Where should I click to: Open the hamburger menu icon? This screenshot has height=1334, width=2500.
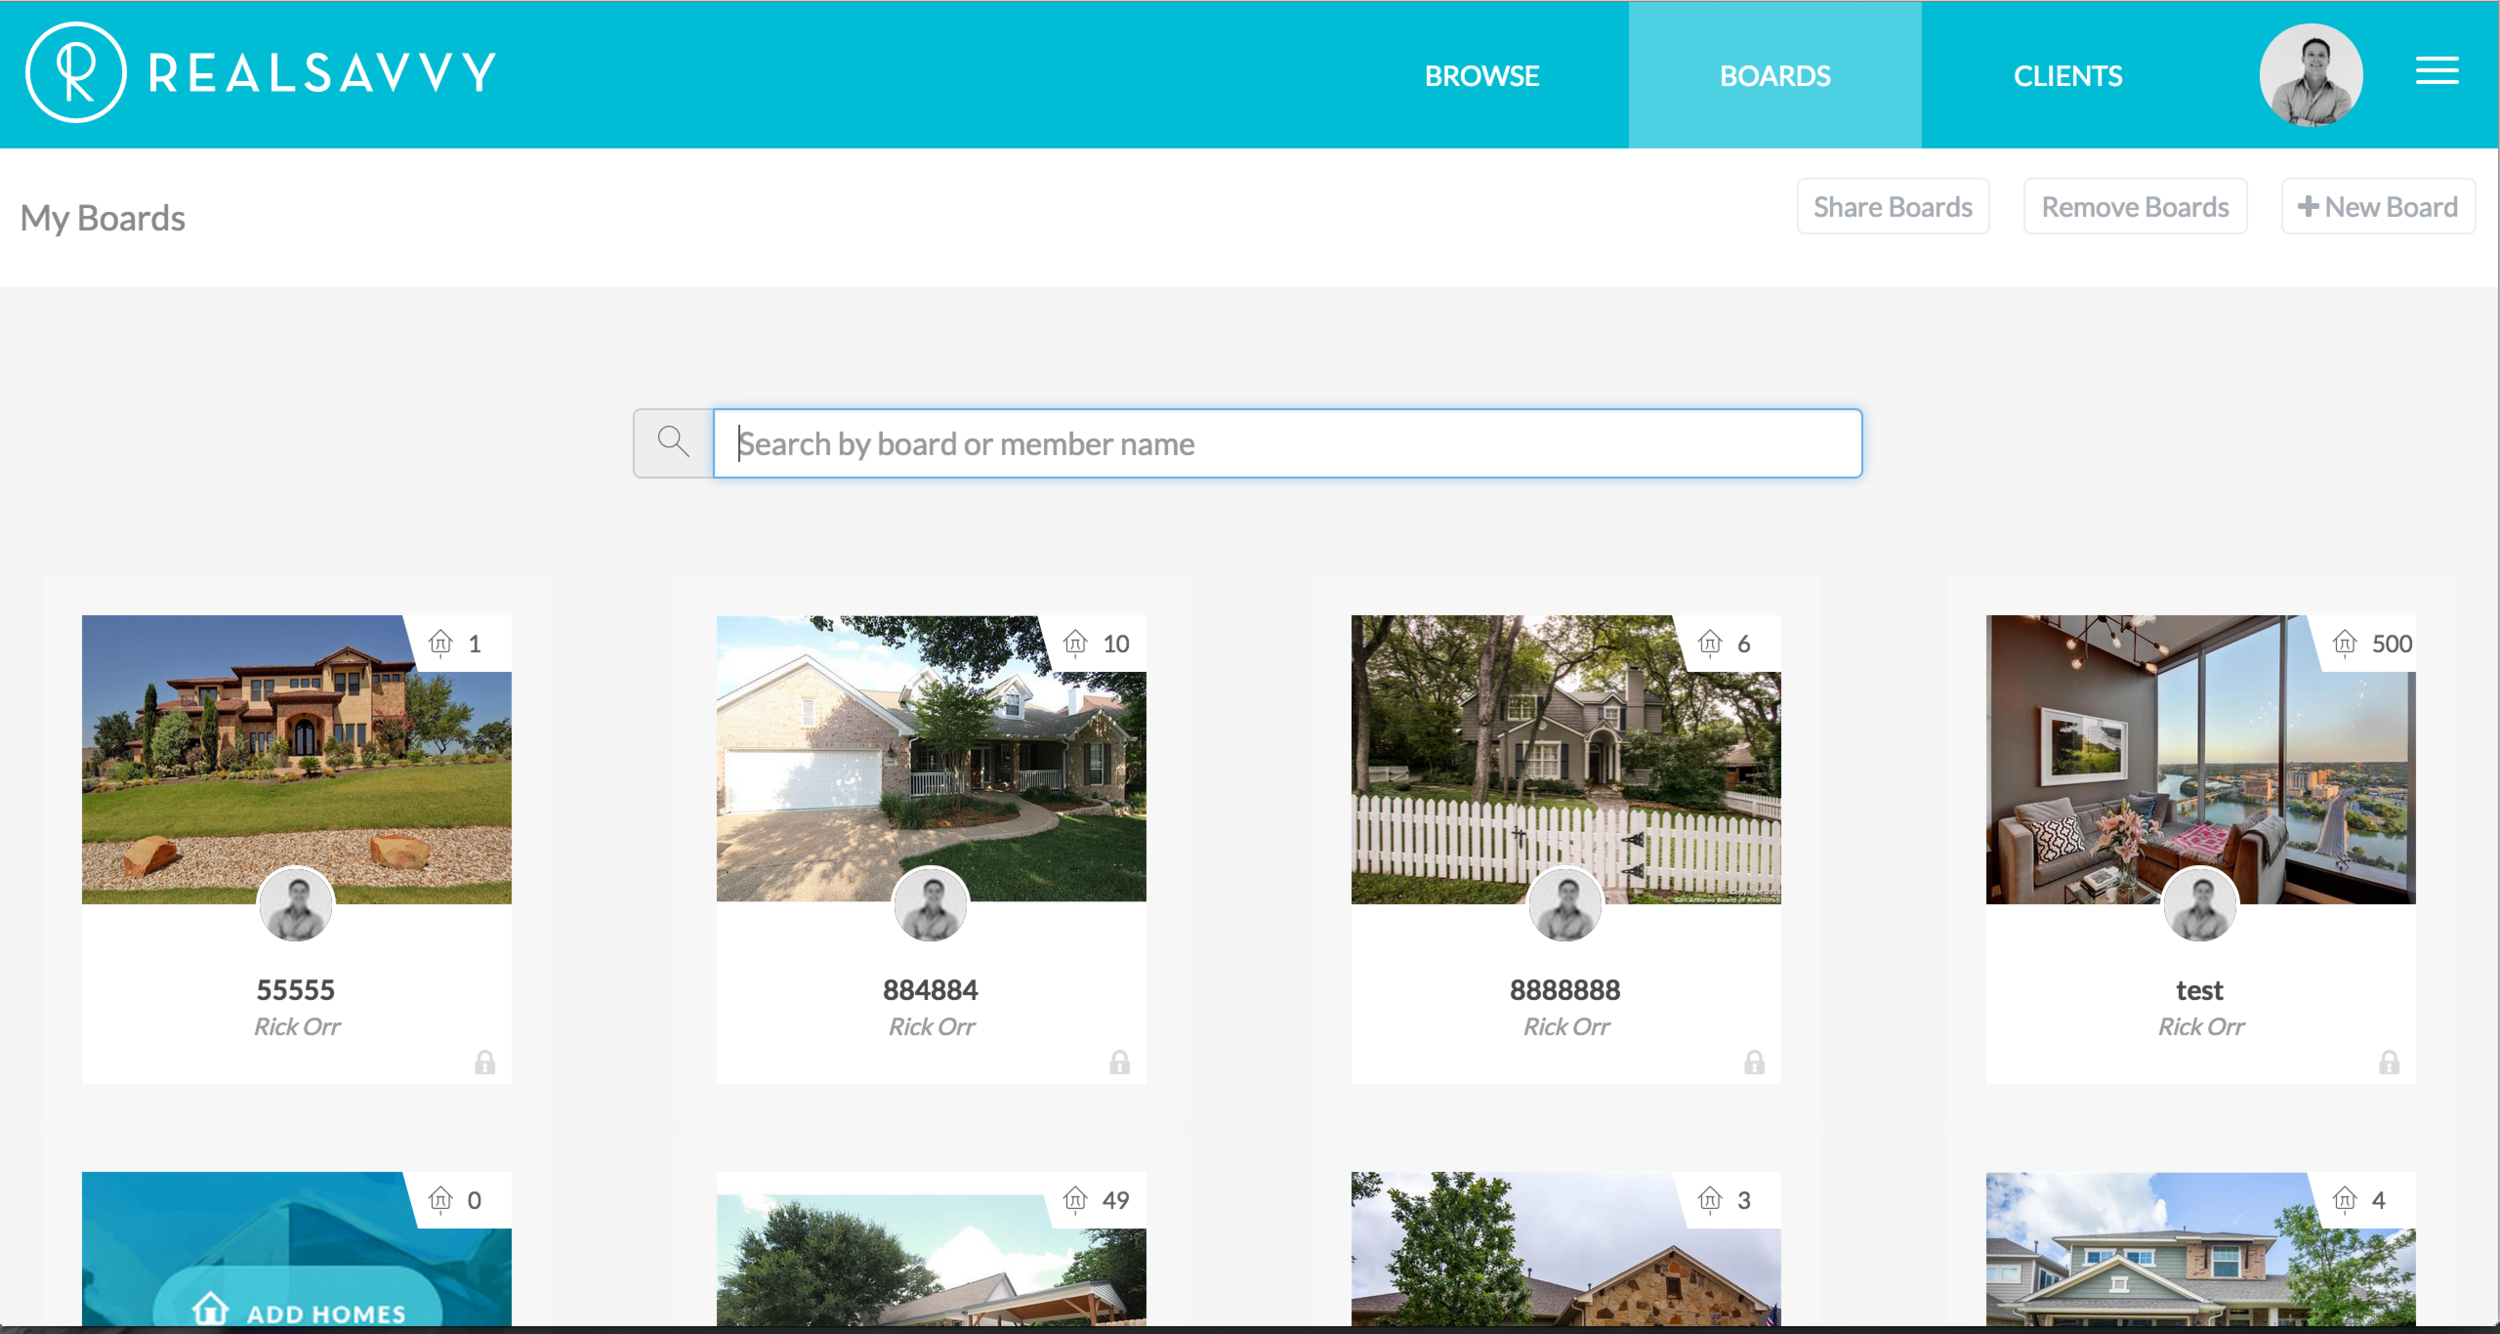[2436, 71]
